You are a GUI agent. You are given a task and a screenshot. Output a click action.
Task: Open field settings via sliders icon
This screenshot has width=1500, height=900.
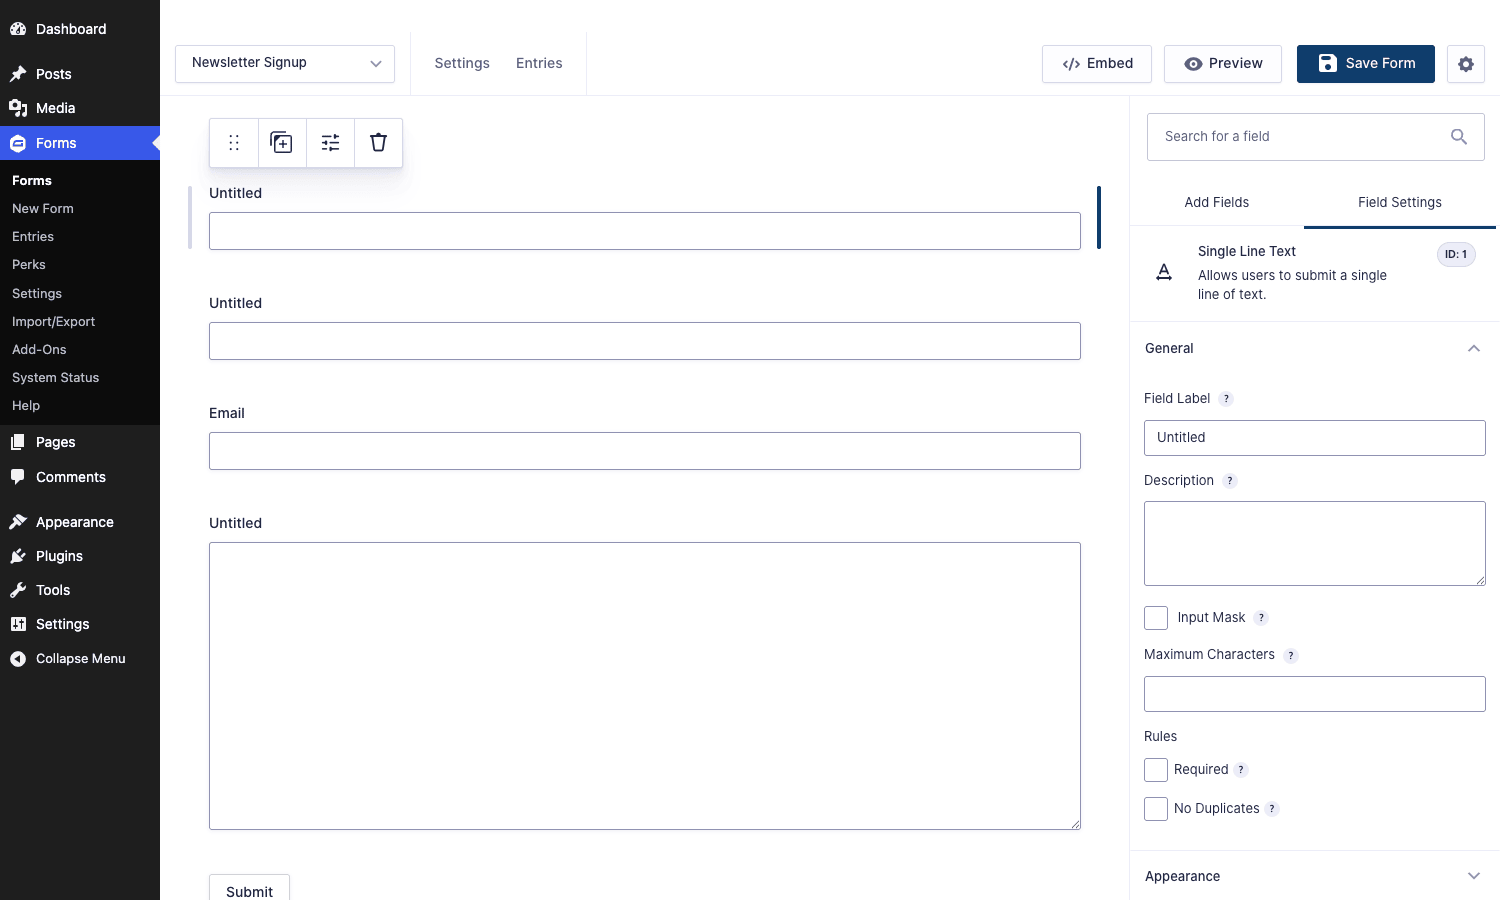coord(330,143)
